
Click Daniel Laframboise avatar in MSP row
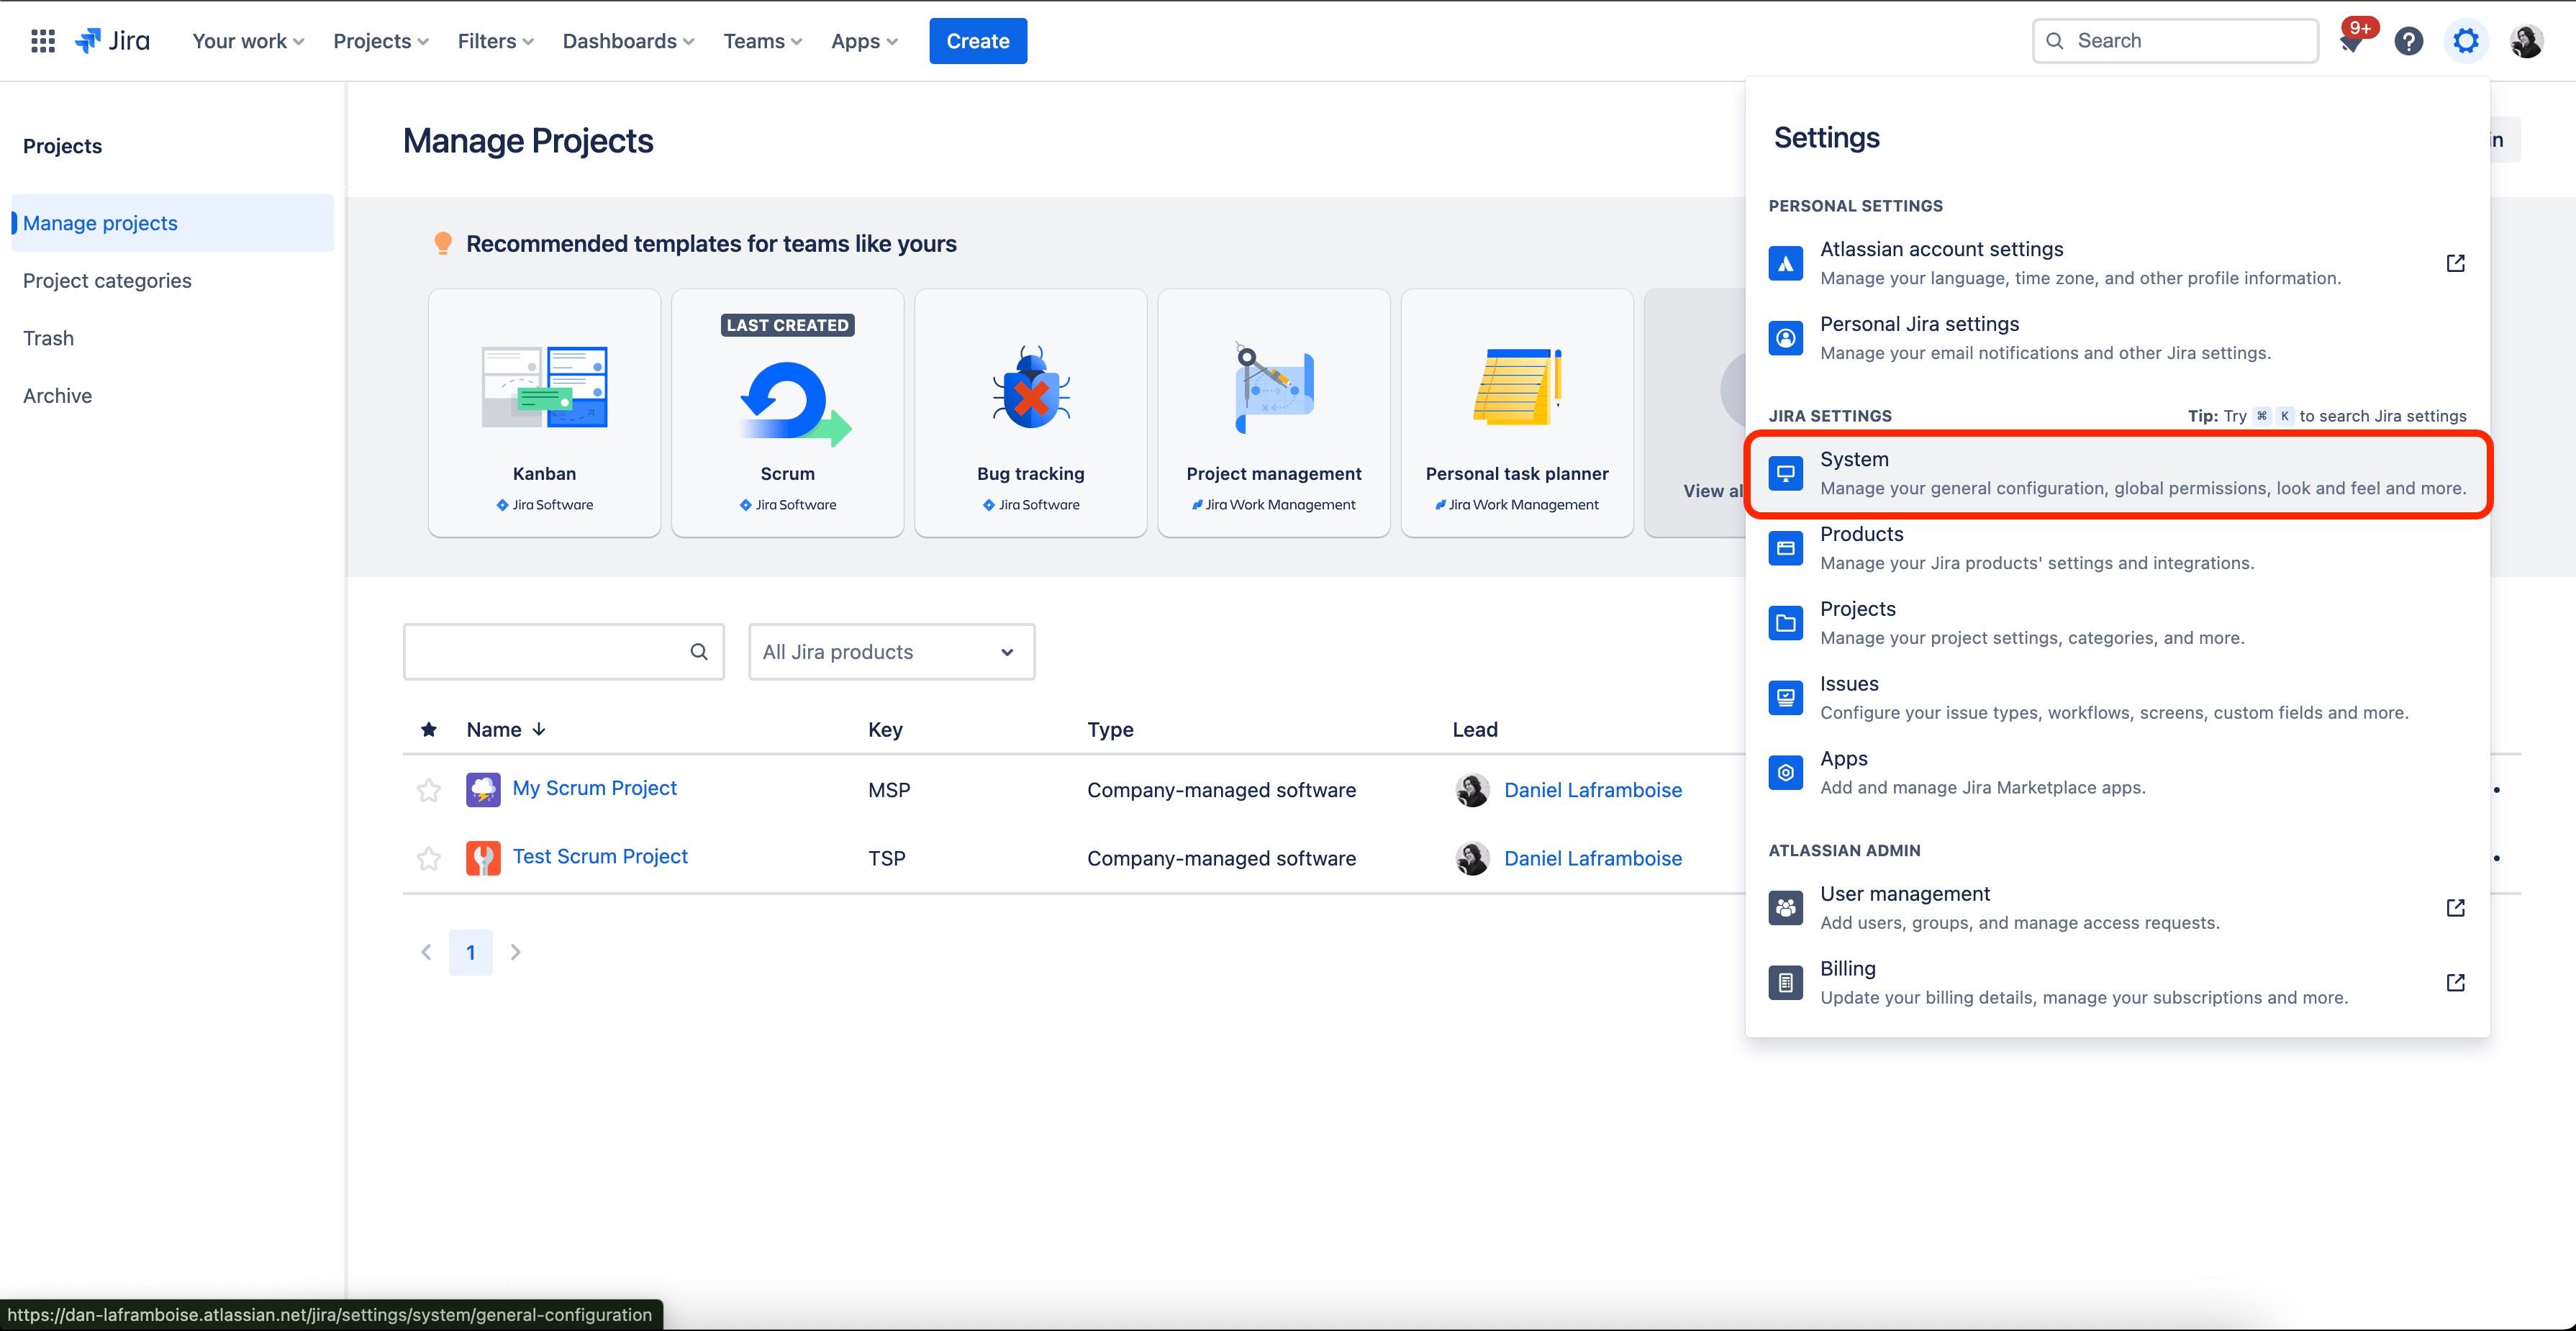coord(1472,790)
